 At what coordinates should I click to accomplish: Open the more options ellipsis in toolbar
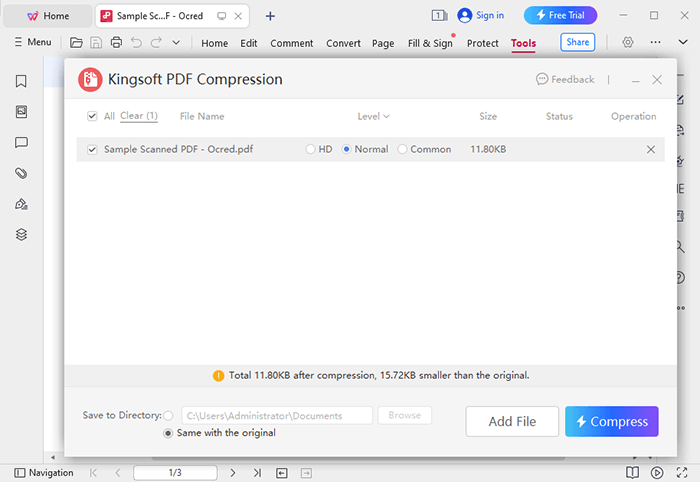point(655,42)
